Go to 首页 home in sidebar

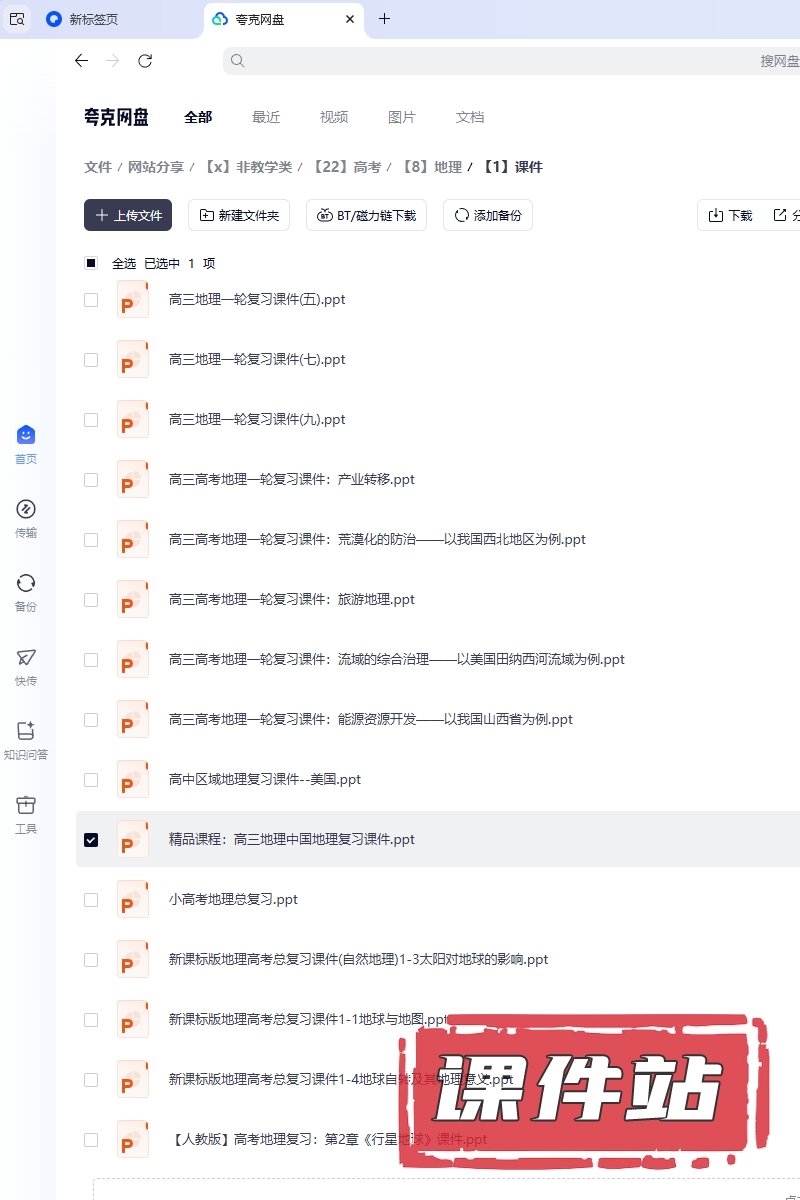coord(26,436)
